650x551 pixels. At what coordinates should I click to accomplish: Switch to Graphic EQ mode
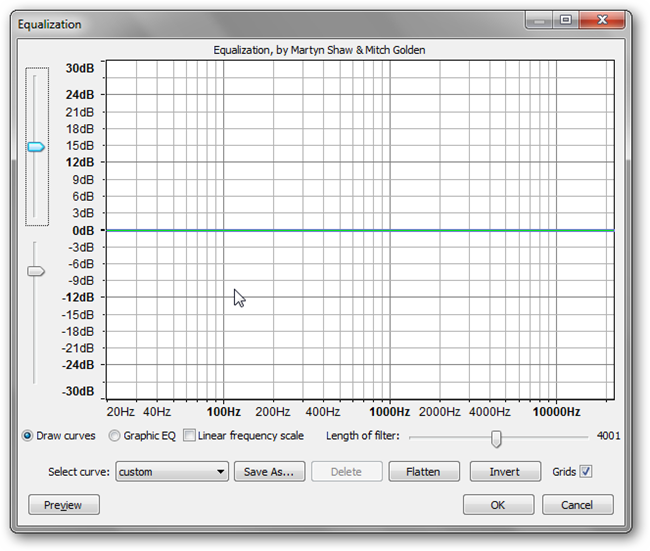pyautogui.click(x=114, y=436)
